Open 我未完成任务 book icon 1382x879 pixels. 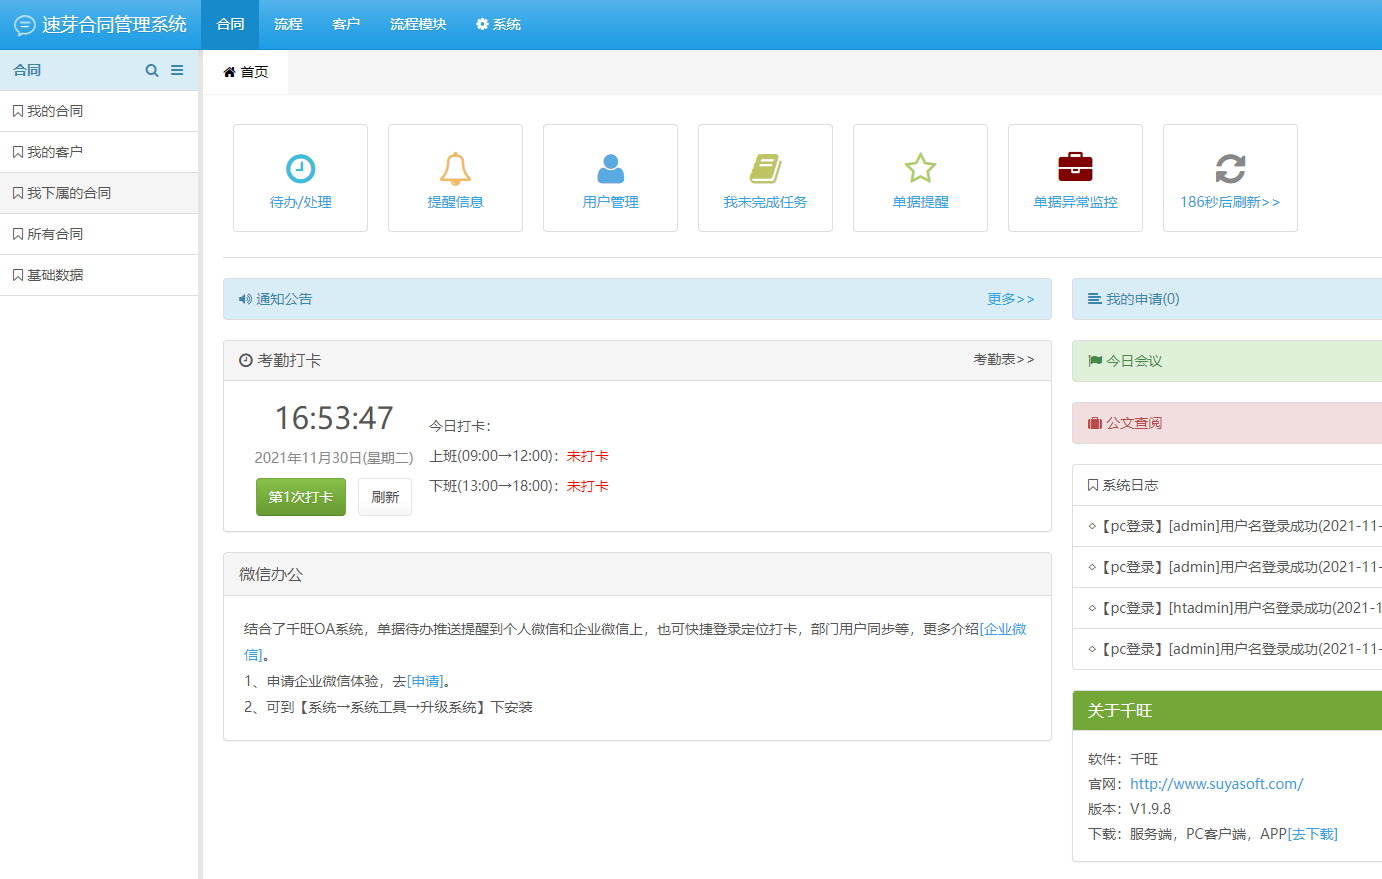[765, 169]
